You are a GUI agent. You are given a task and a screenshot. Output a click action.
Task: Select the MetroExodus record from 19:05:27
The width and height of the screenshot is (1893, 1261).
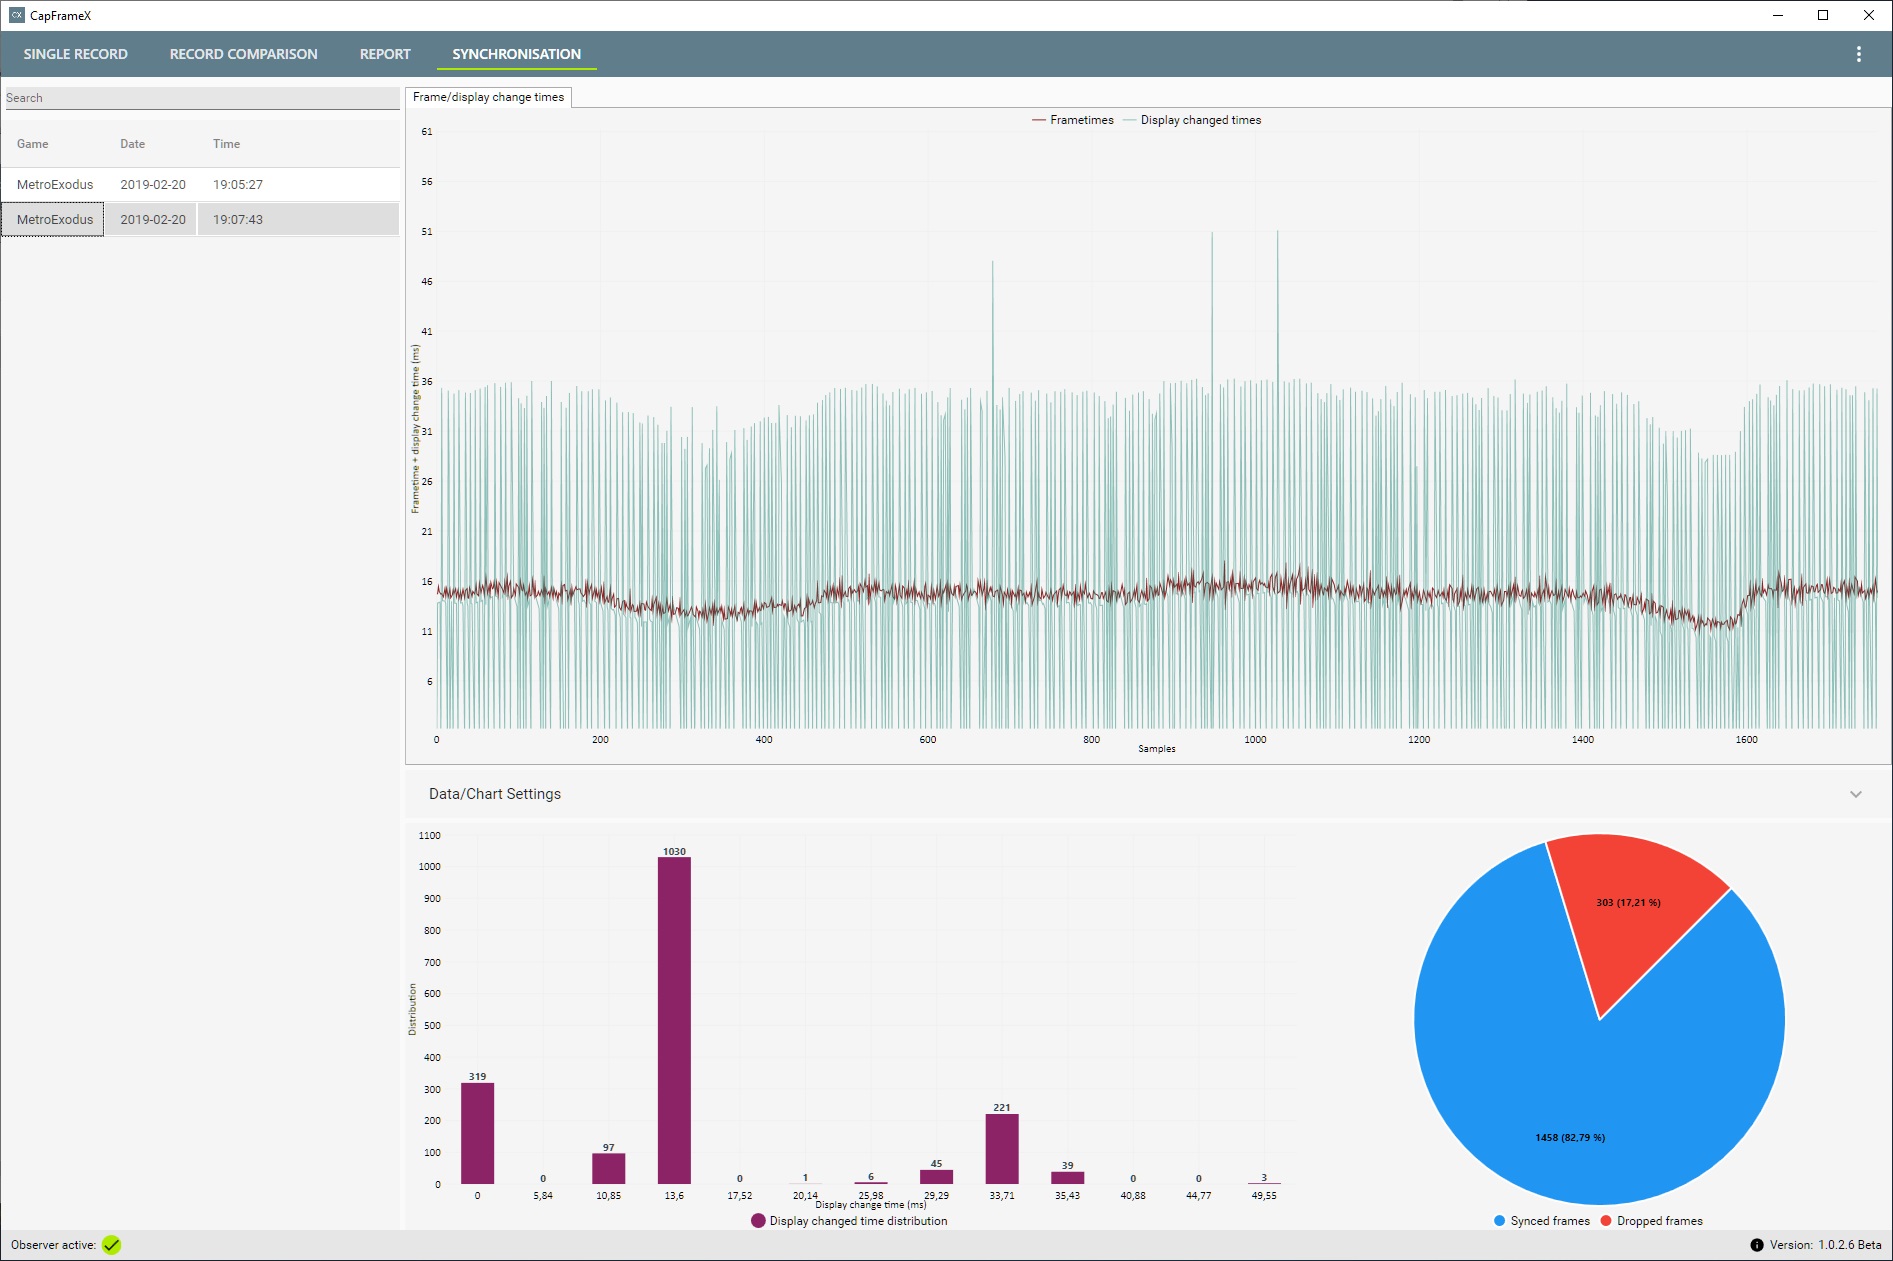tap(200, 184)
